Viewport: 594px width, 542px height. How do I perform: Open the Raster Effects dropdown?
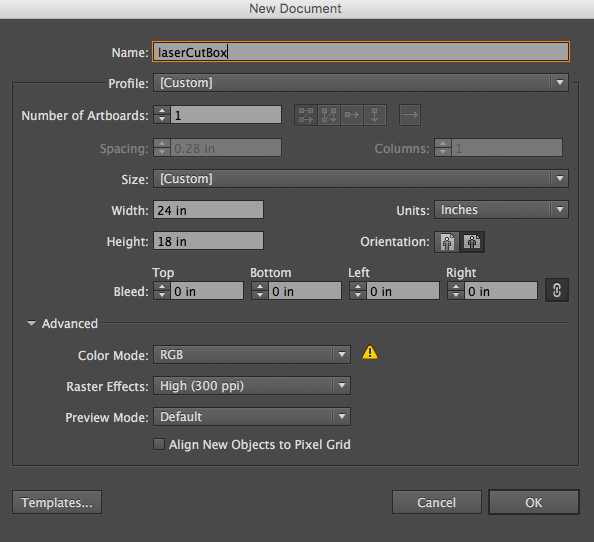coord(252,386)
